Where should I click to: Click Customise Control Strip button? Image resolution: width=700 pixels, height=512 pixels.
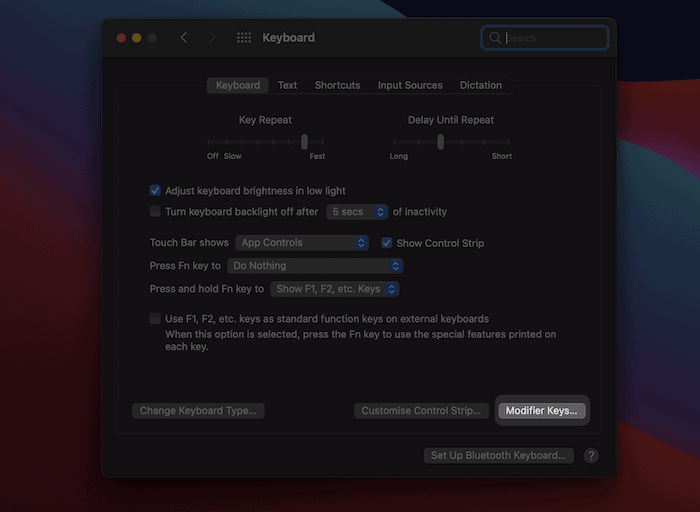pyautogui.click(x=421, y=411)
